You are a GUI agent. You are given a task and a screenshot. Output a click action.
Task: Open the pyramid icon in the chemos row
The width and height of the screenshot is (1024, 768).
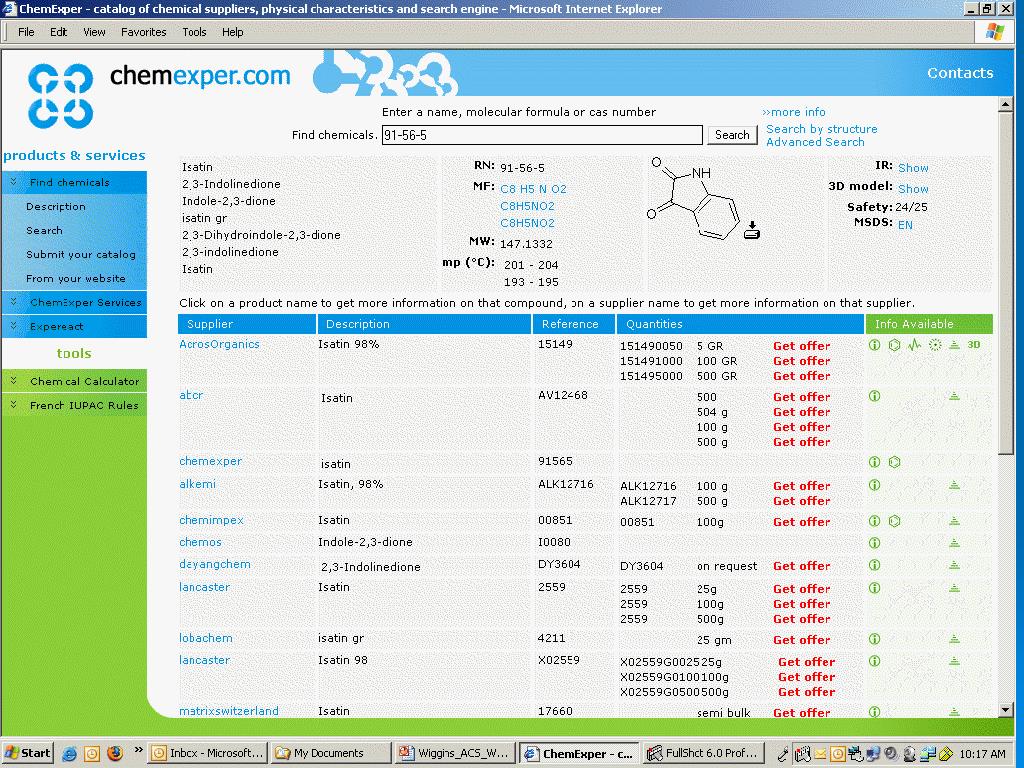pos(954,543)
